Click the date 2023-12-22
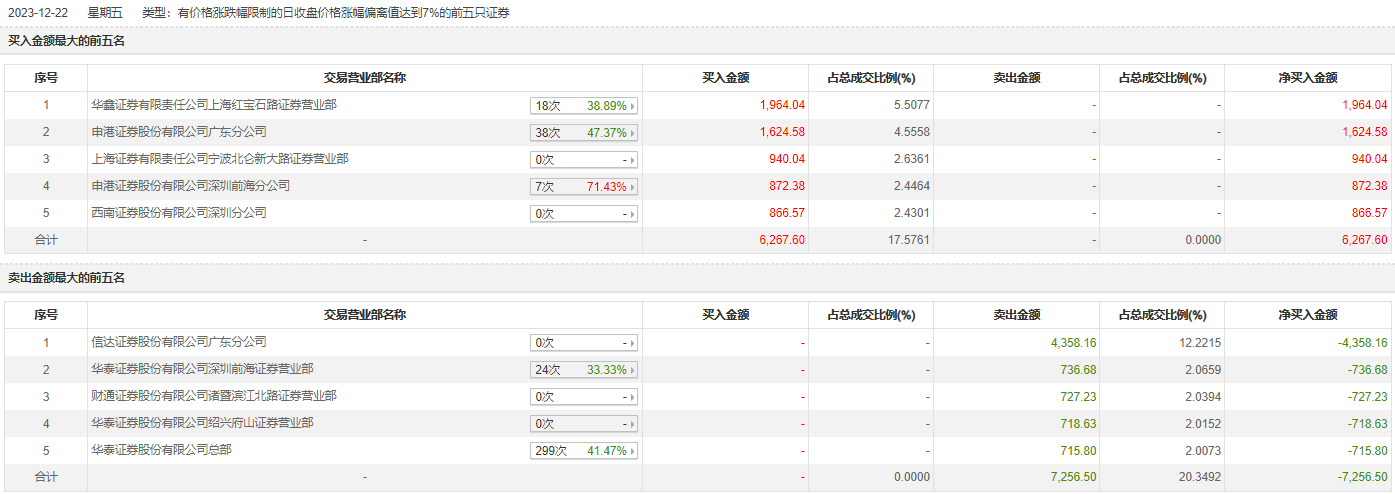Screen dimensions: 1395x494 coord(37,12)
